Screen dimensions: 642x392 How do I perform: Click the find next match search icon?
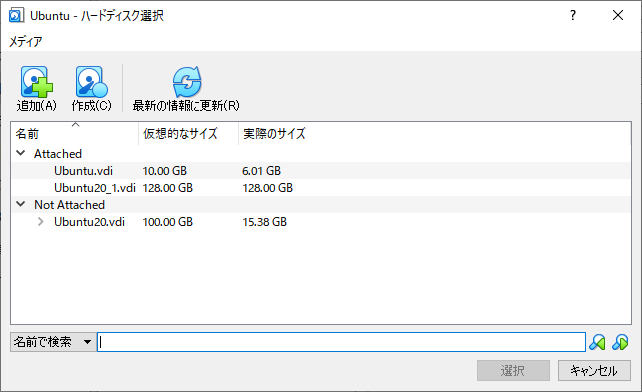(620, 342)
